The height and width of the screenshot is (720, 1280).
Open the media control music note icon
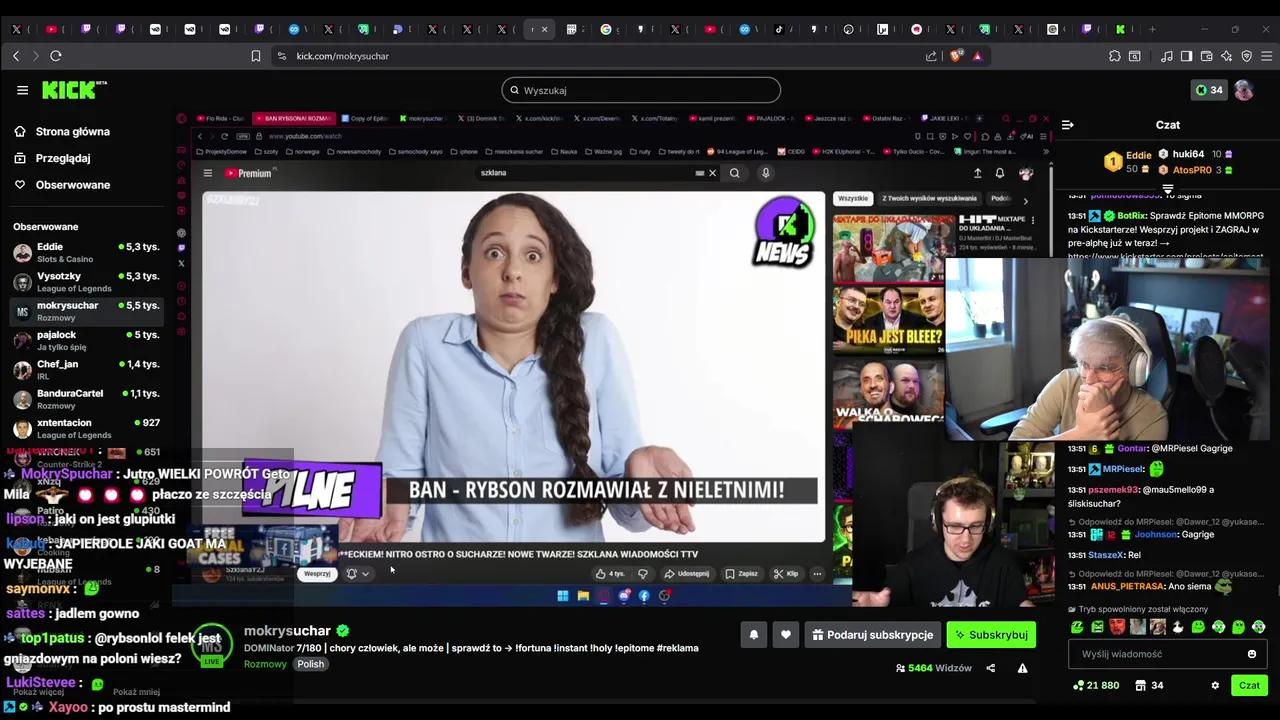click(1167, 56)
